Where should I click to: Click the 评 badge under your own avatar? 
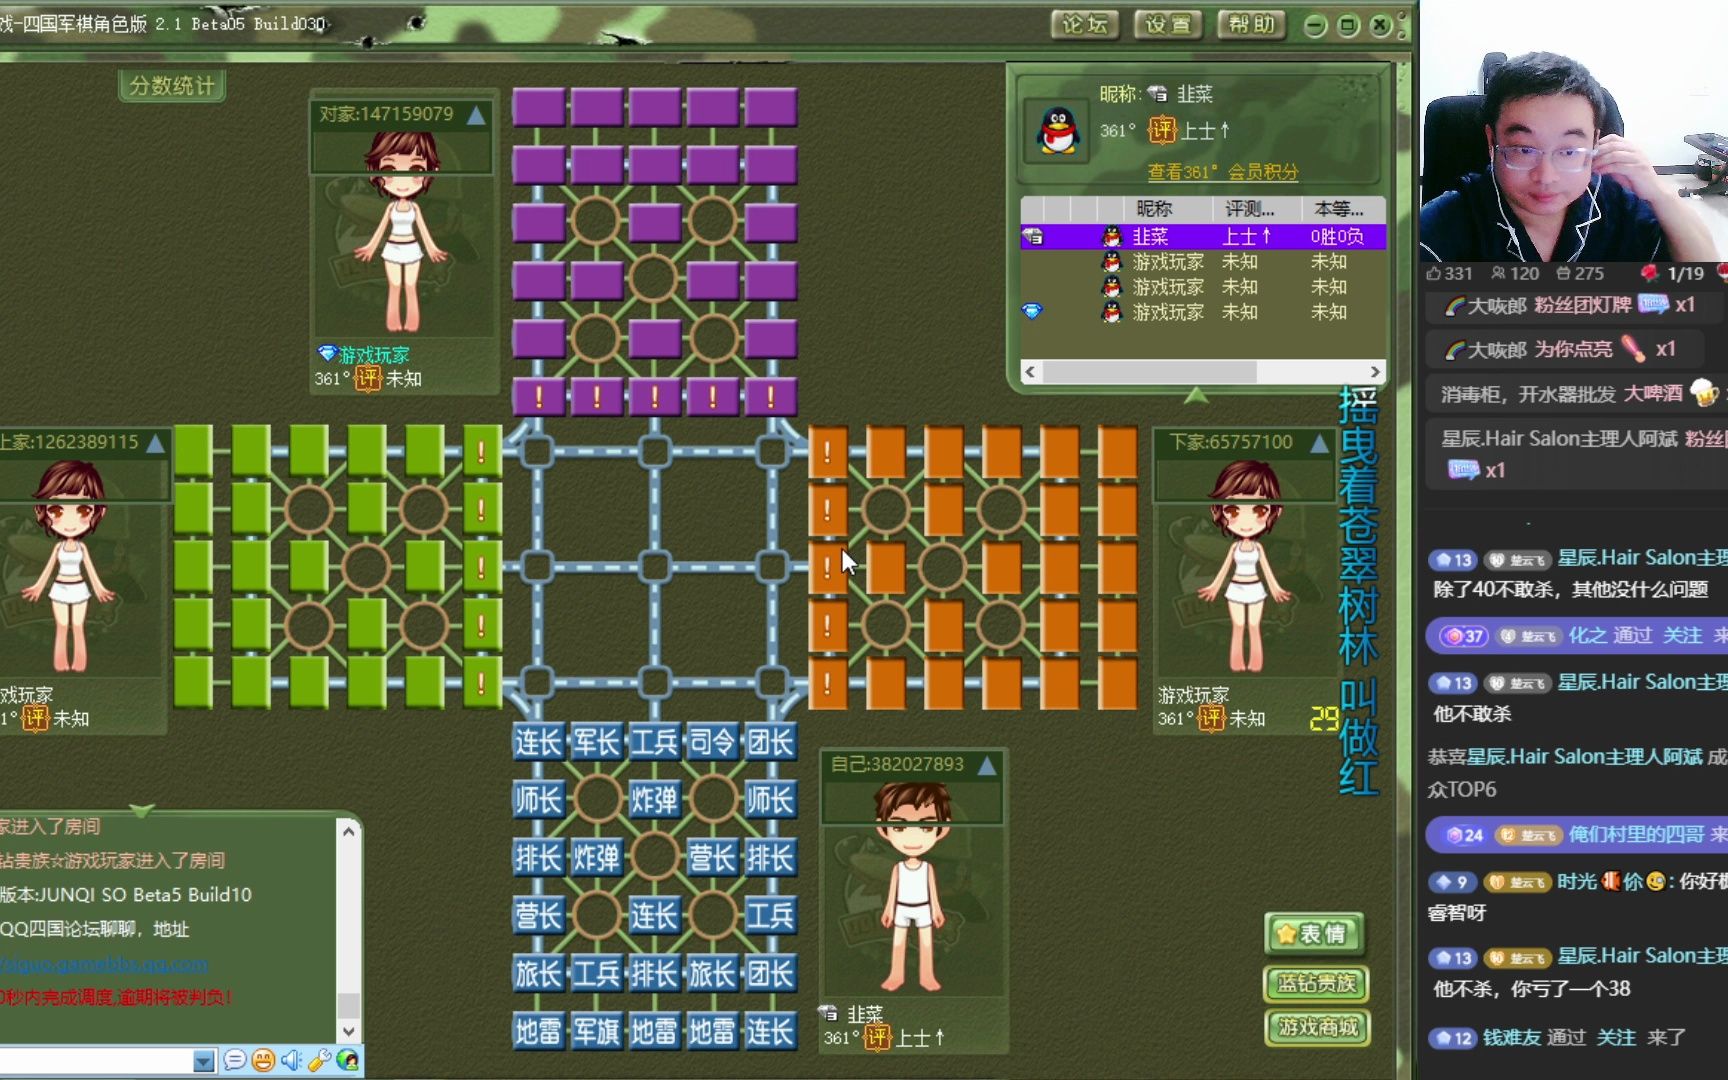(877, 1038)
